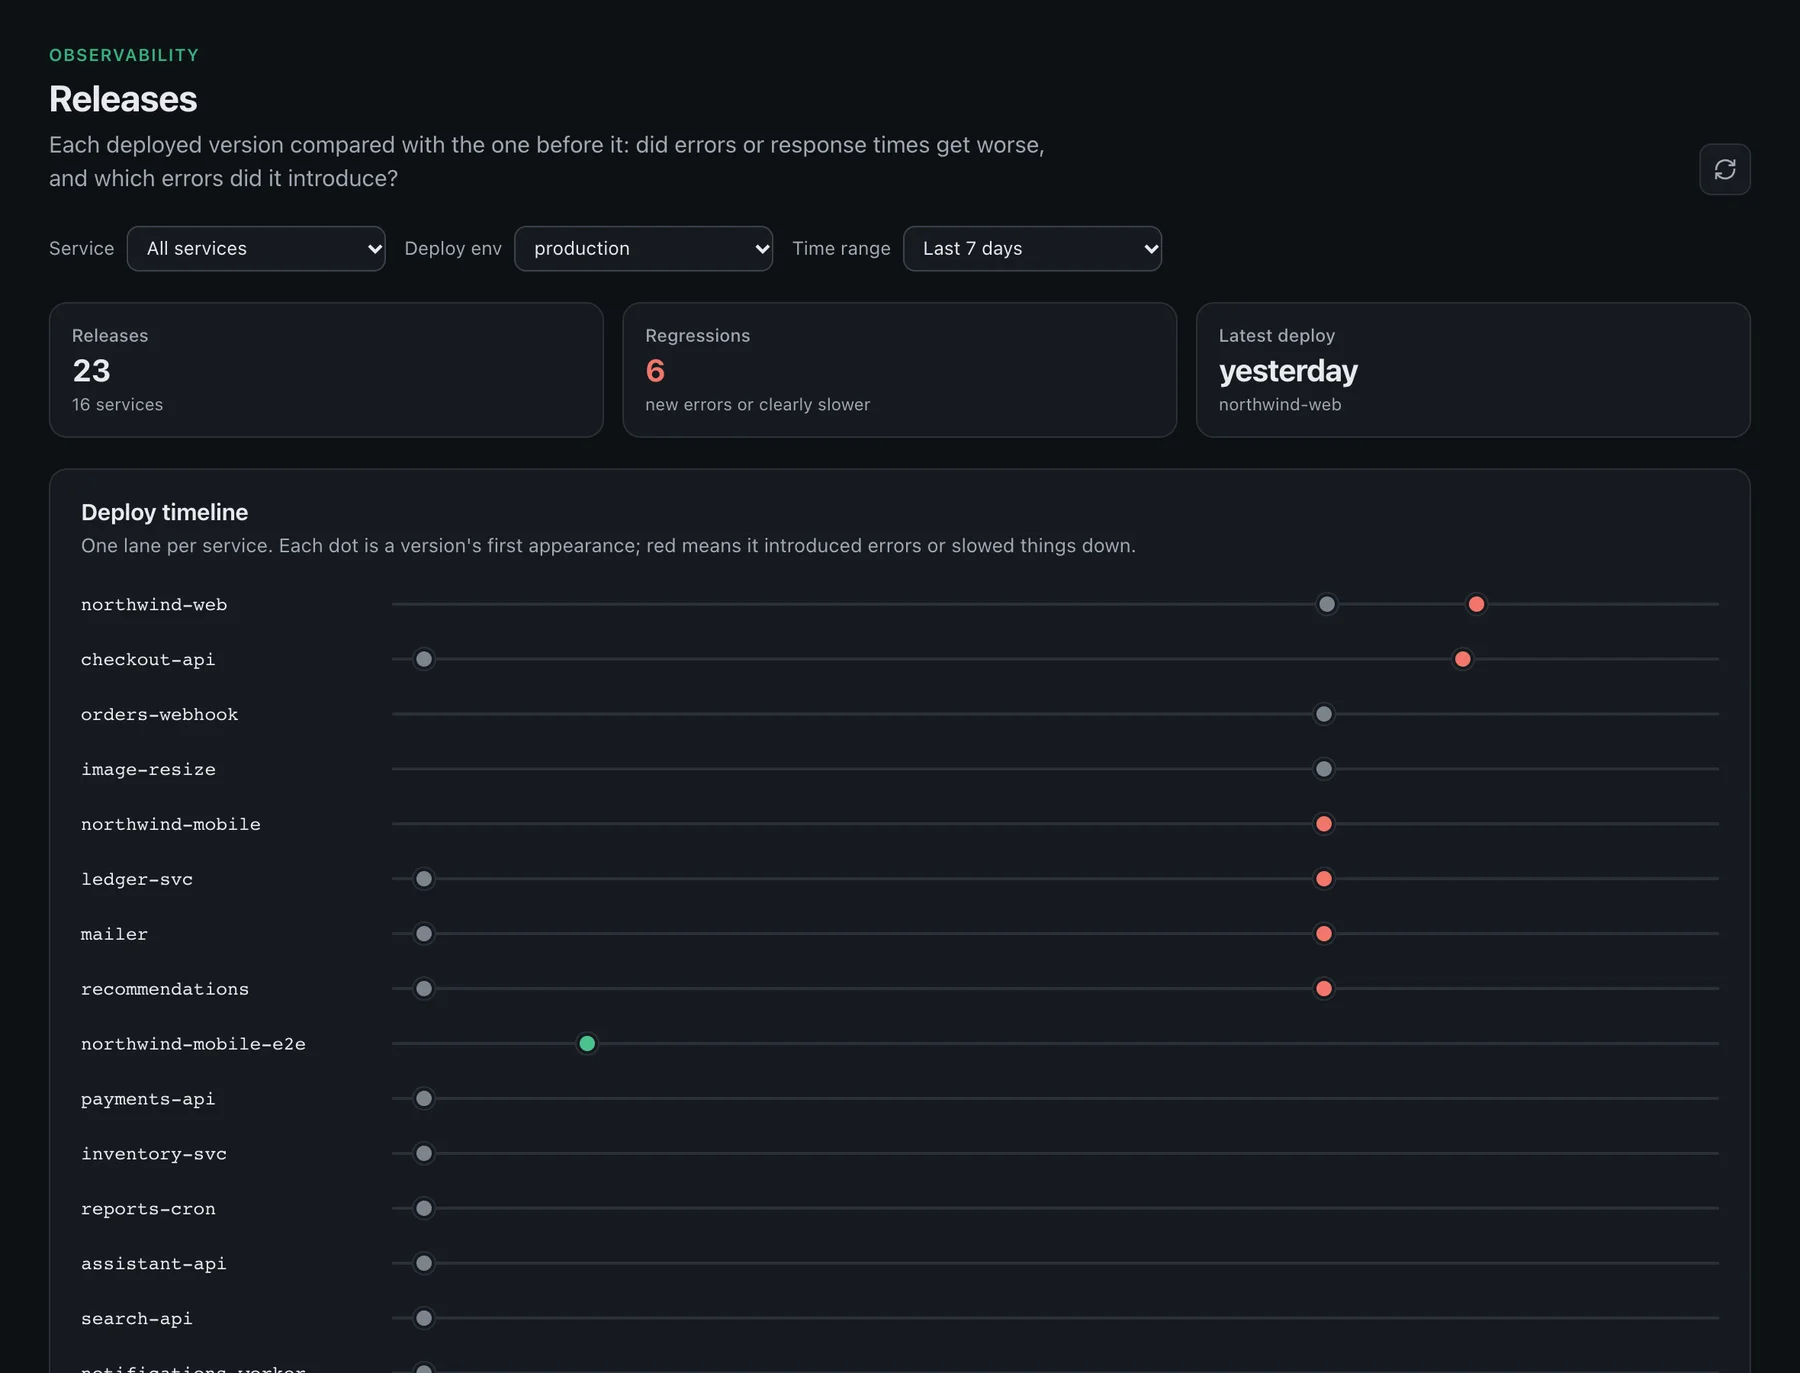Click the gray deploy dot on checkout-api lane
The image size is (1800, 1373).
pos(424,659)
